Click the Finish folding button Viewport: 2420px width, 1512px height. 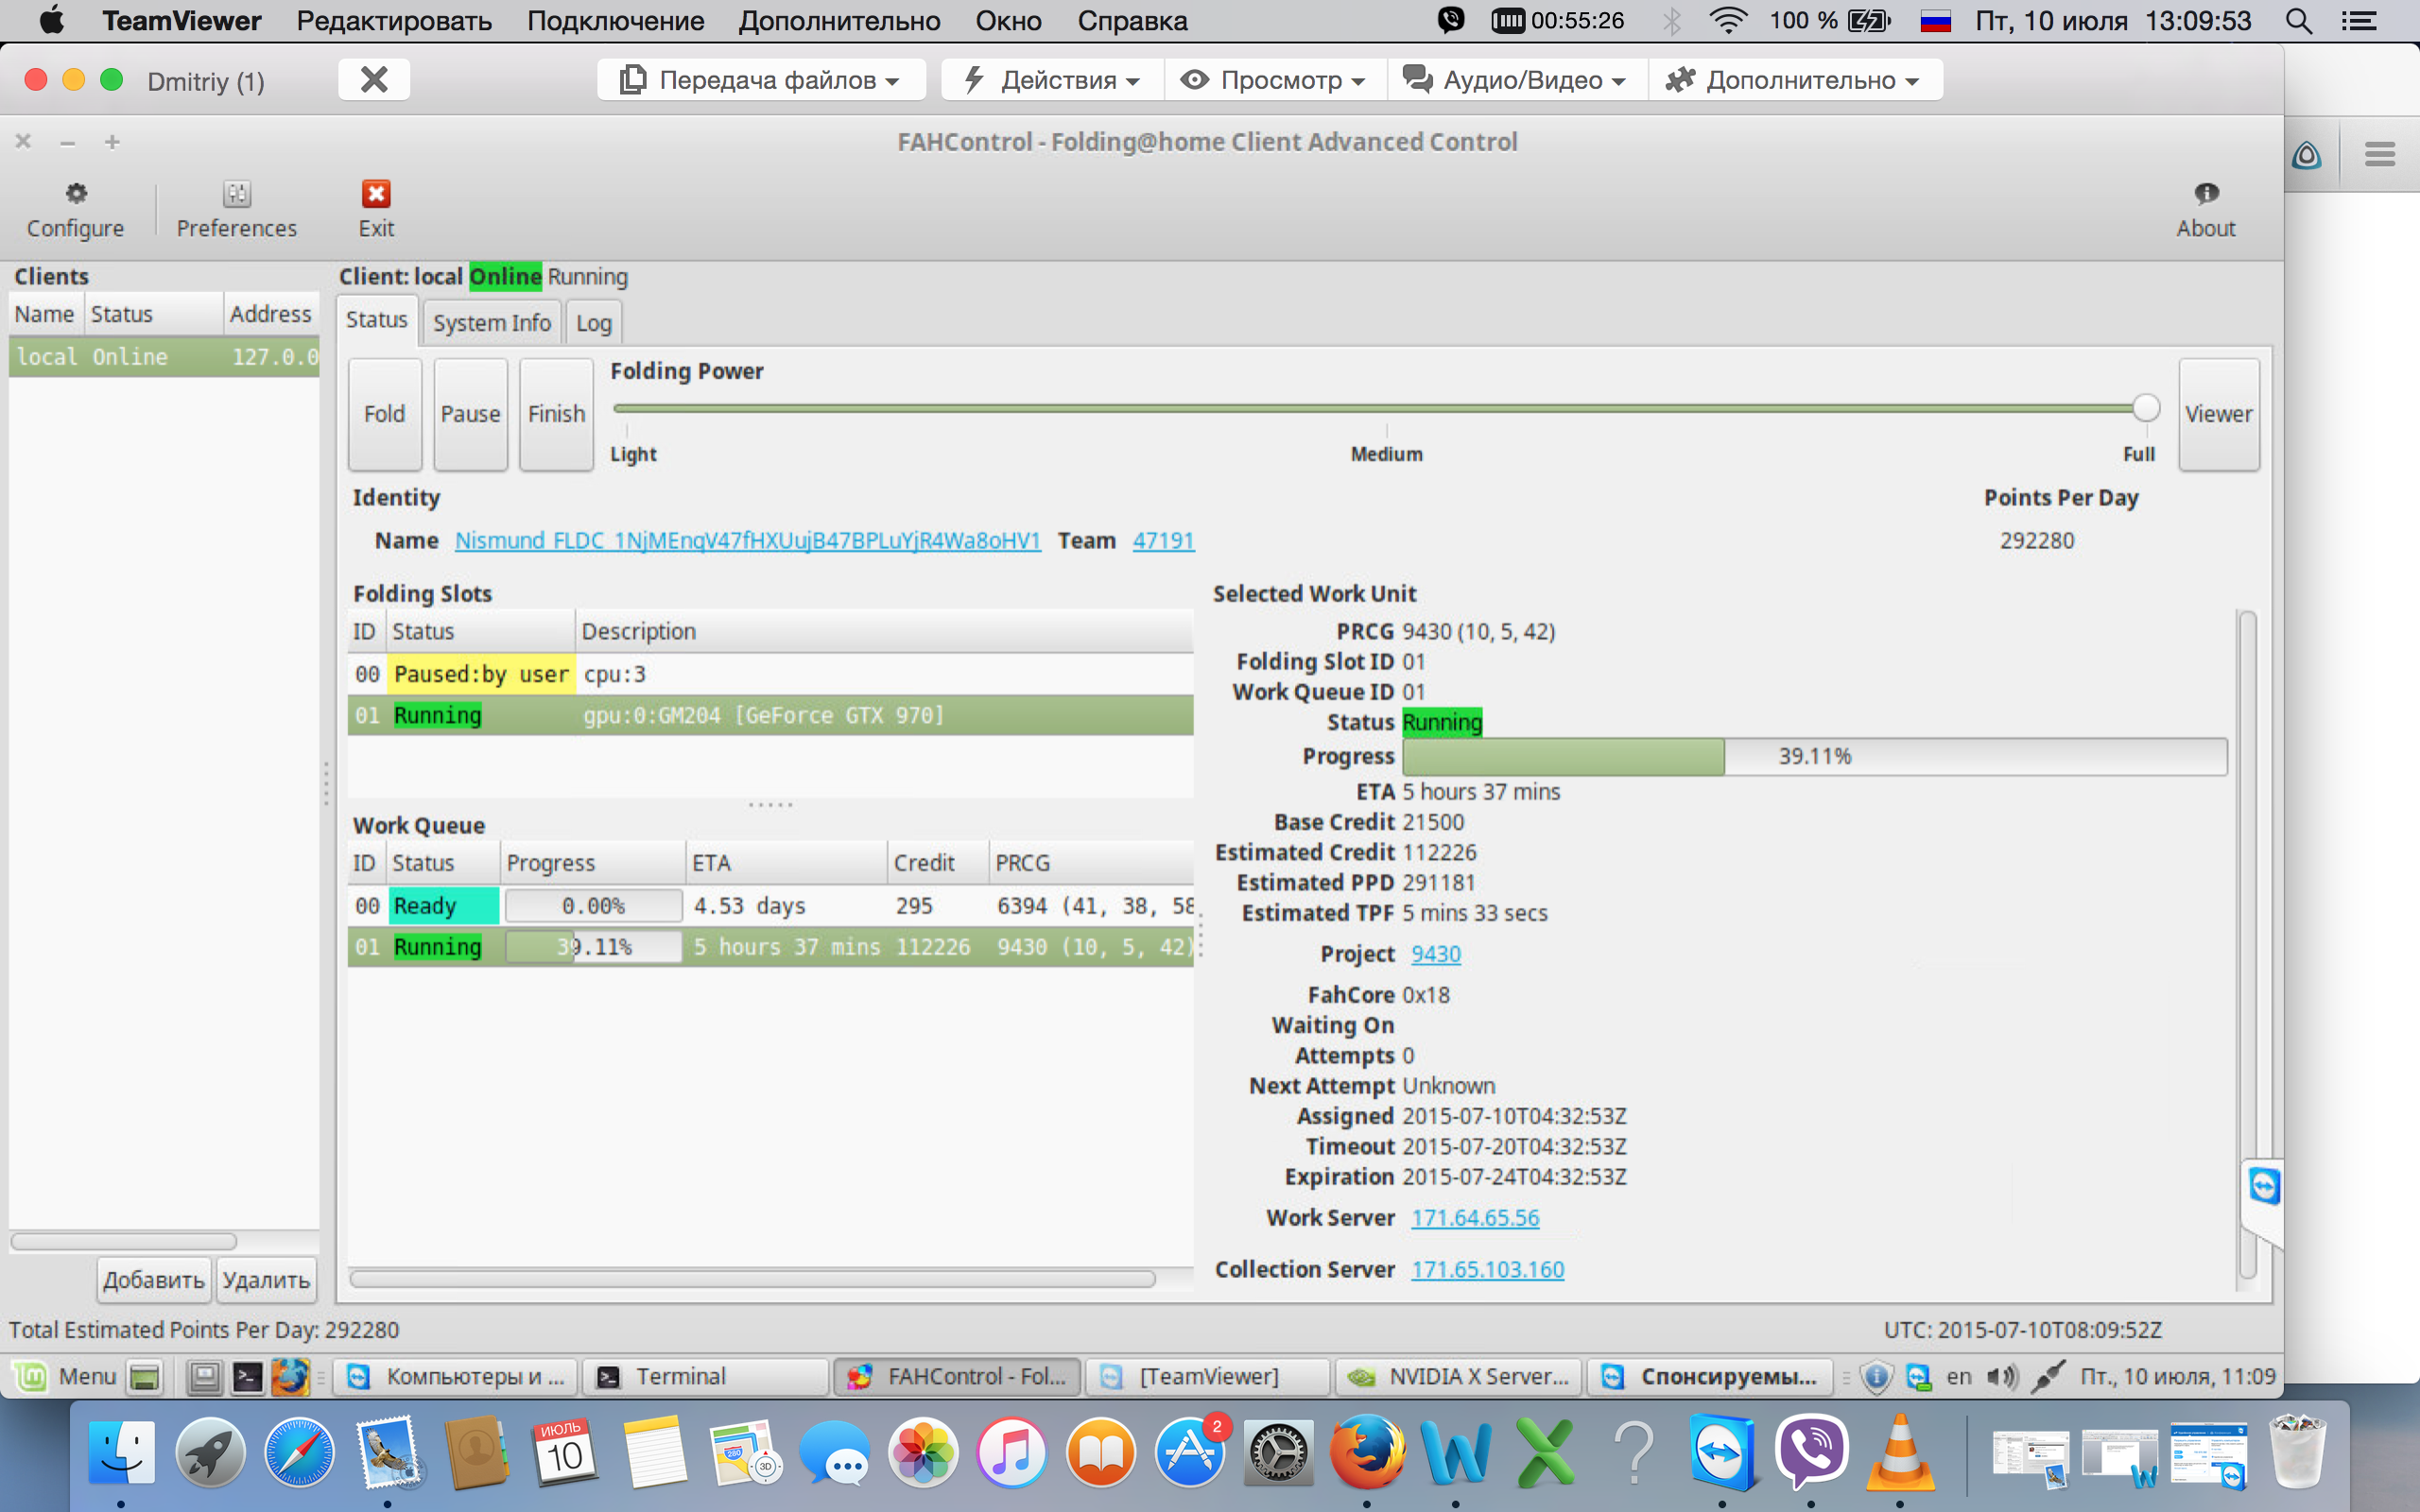pyautogui.click(x=556, y=414)
